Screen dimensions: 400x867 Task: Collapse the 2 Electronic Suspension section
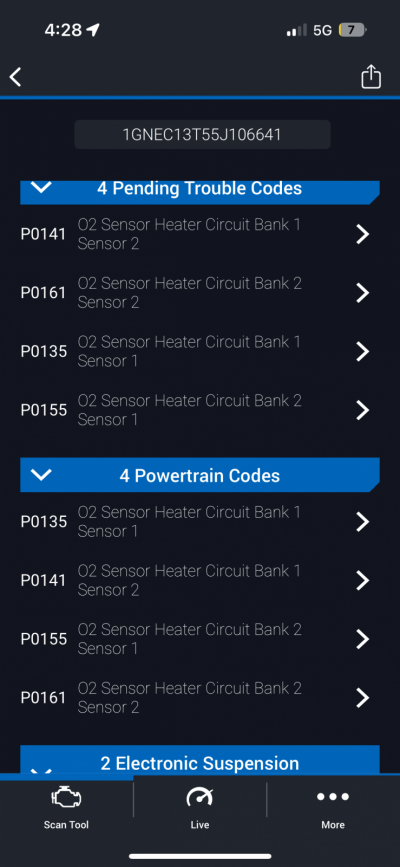(x=41, y=770)
